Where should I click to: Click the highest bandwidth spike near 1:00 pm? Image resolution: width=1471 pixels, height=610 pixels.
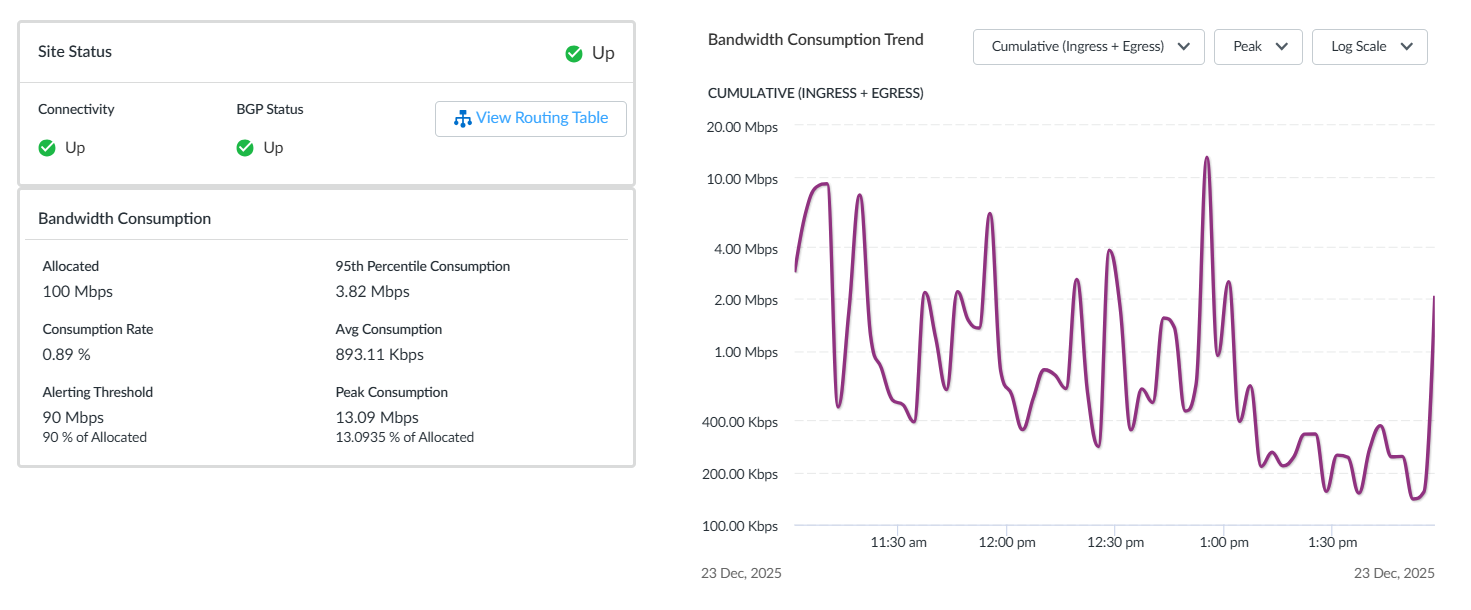(x=1207, y=158)
